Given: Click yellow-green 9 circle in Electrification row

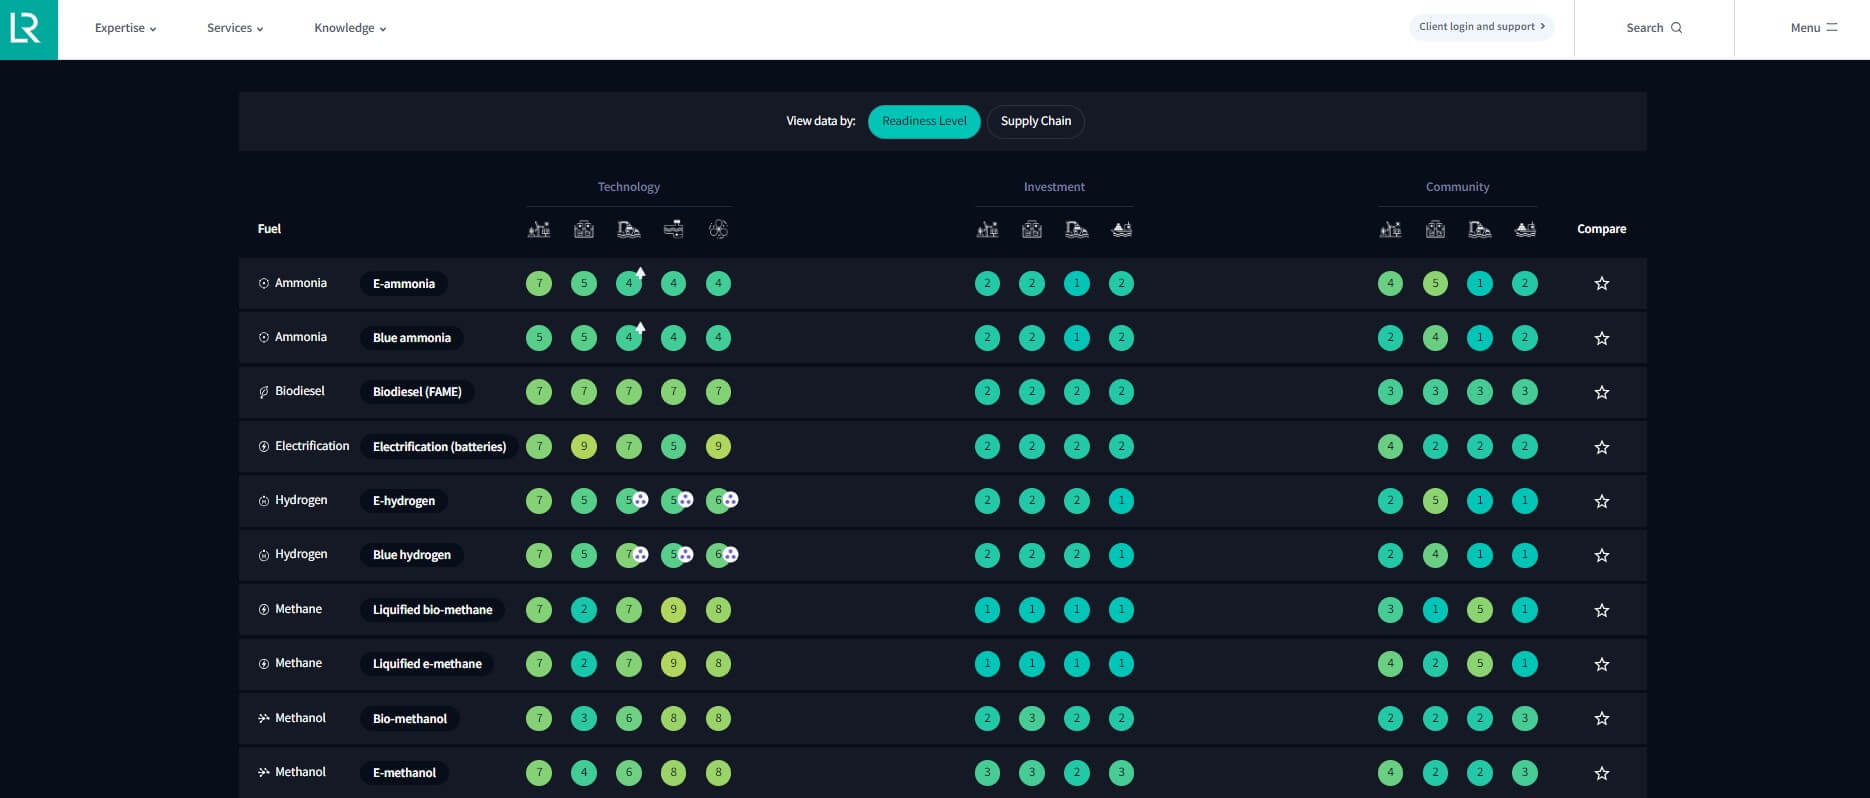Looking at the screenshot, I should (584, 446).
